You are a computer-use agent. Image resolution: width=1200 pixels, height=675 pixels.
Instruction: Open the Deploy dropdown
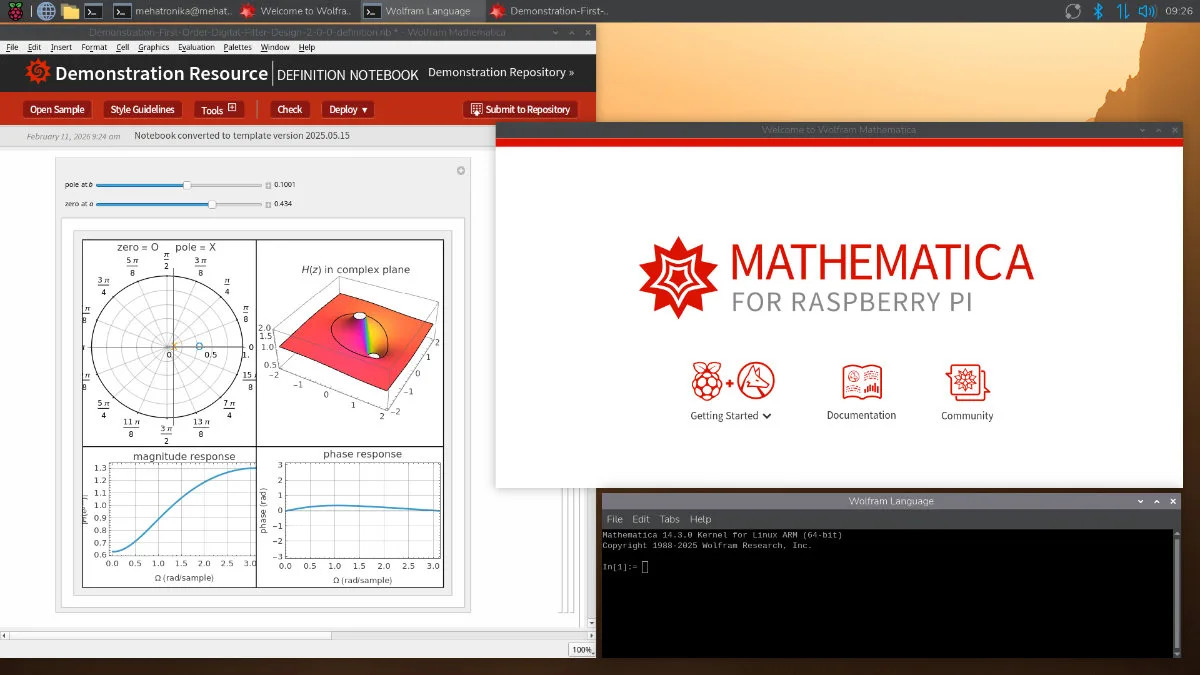(x=349, y=109)
